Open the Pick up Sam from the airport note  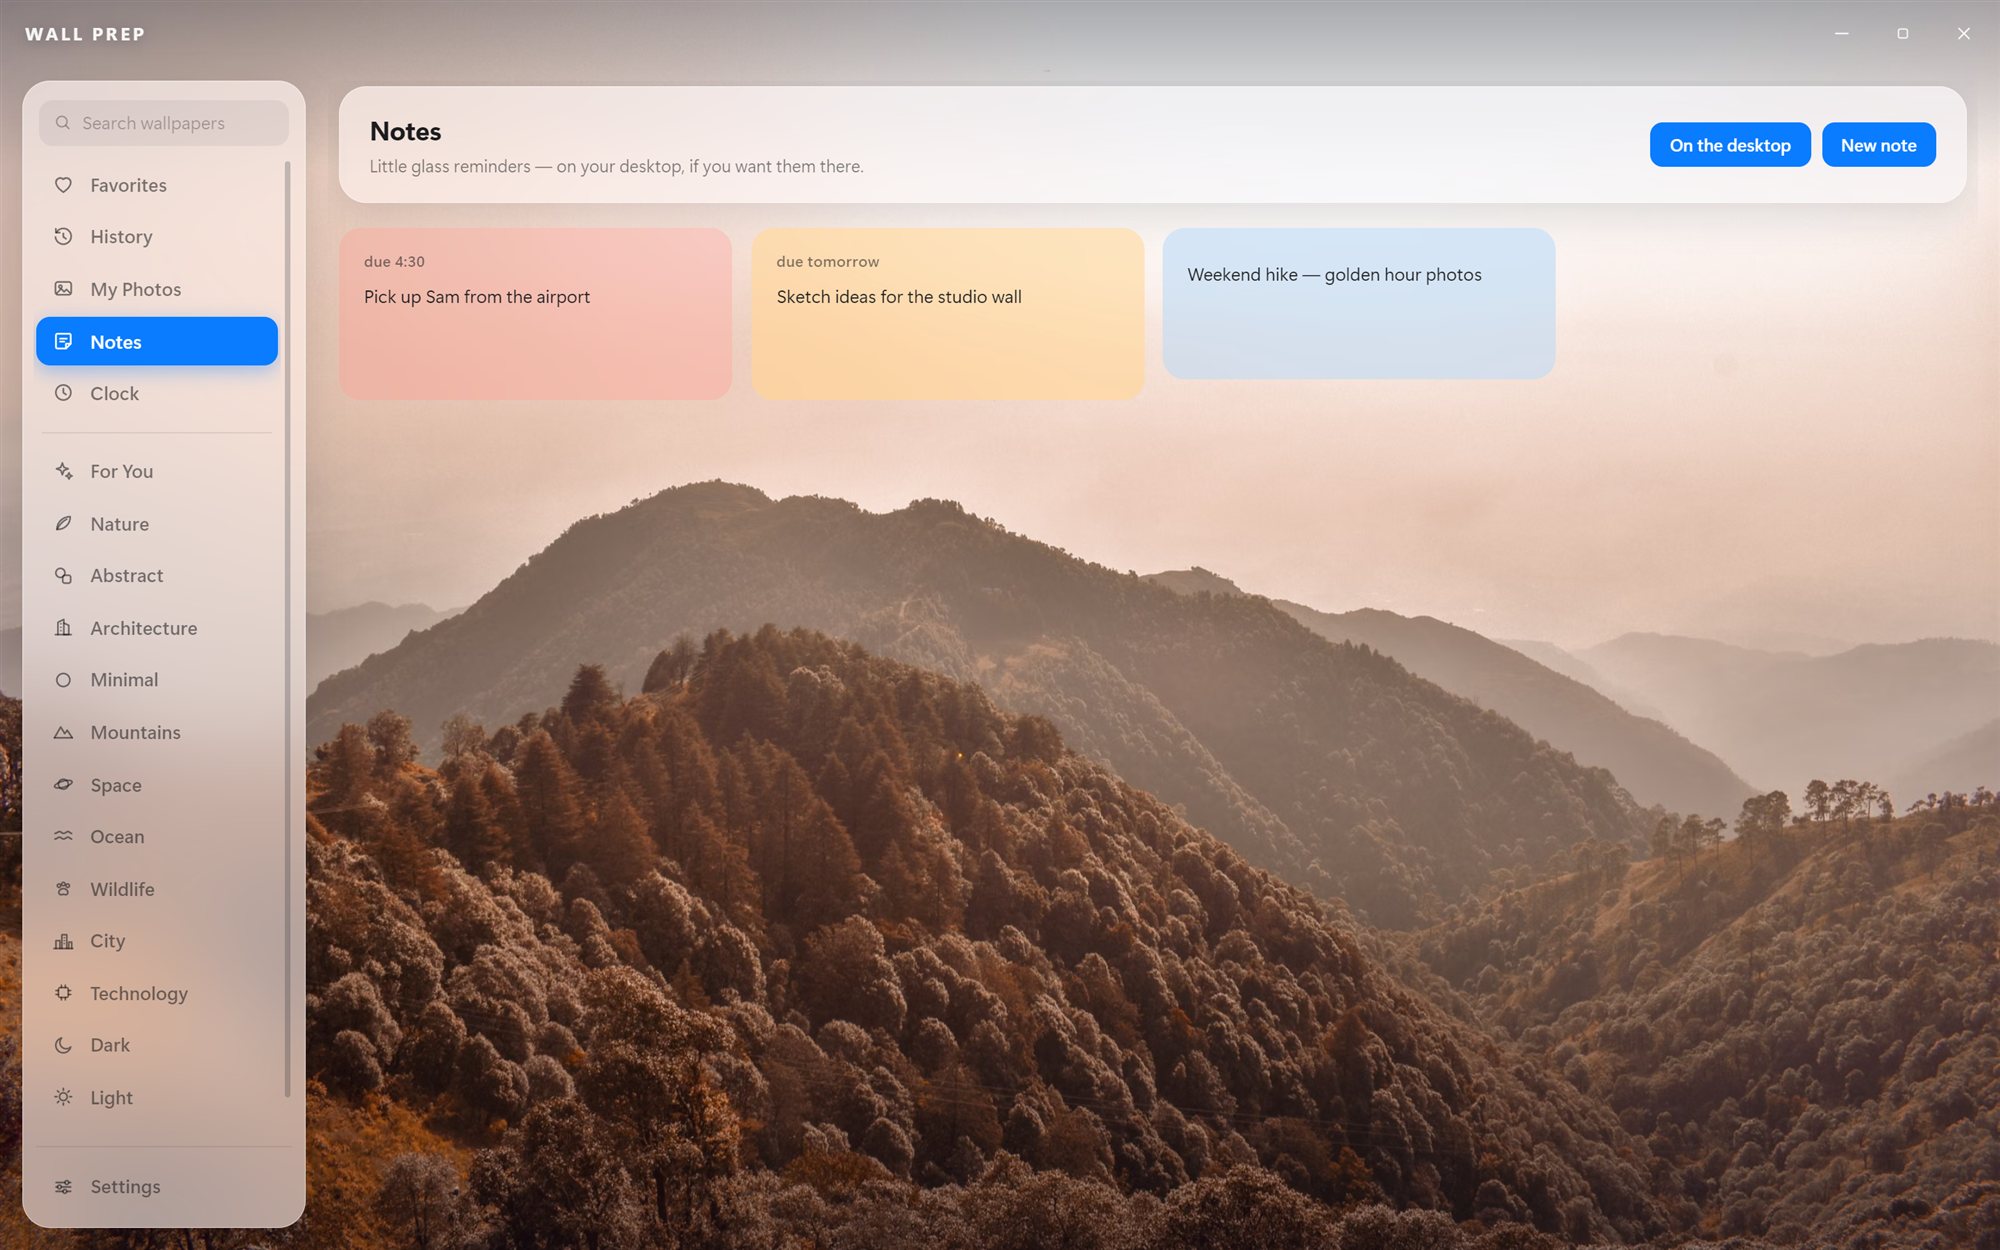coord(535,314)
